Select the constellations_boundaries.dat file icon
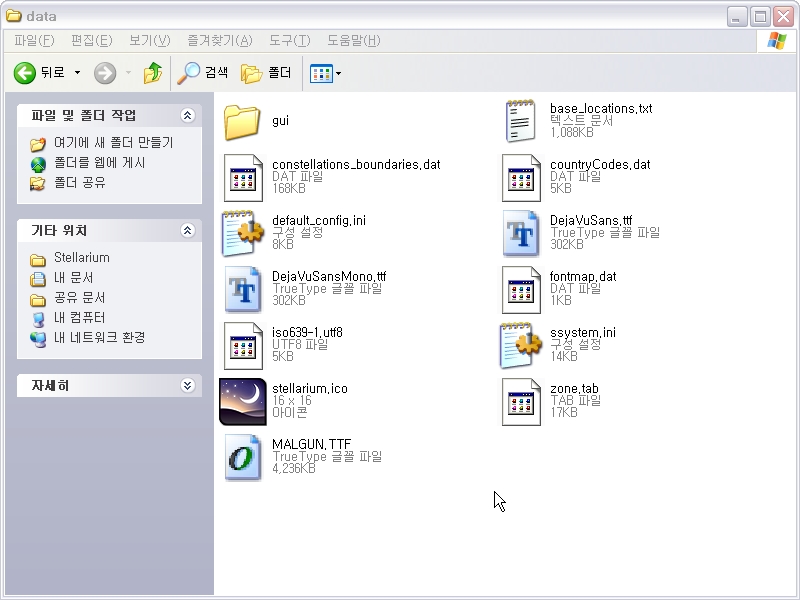 tap(243, 178)
